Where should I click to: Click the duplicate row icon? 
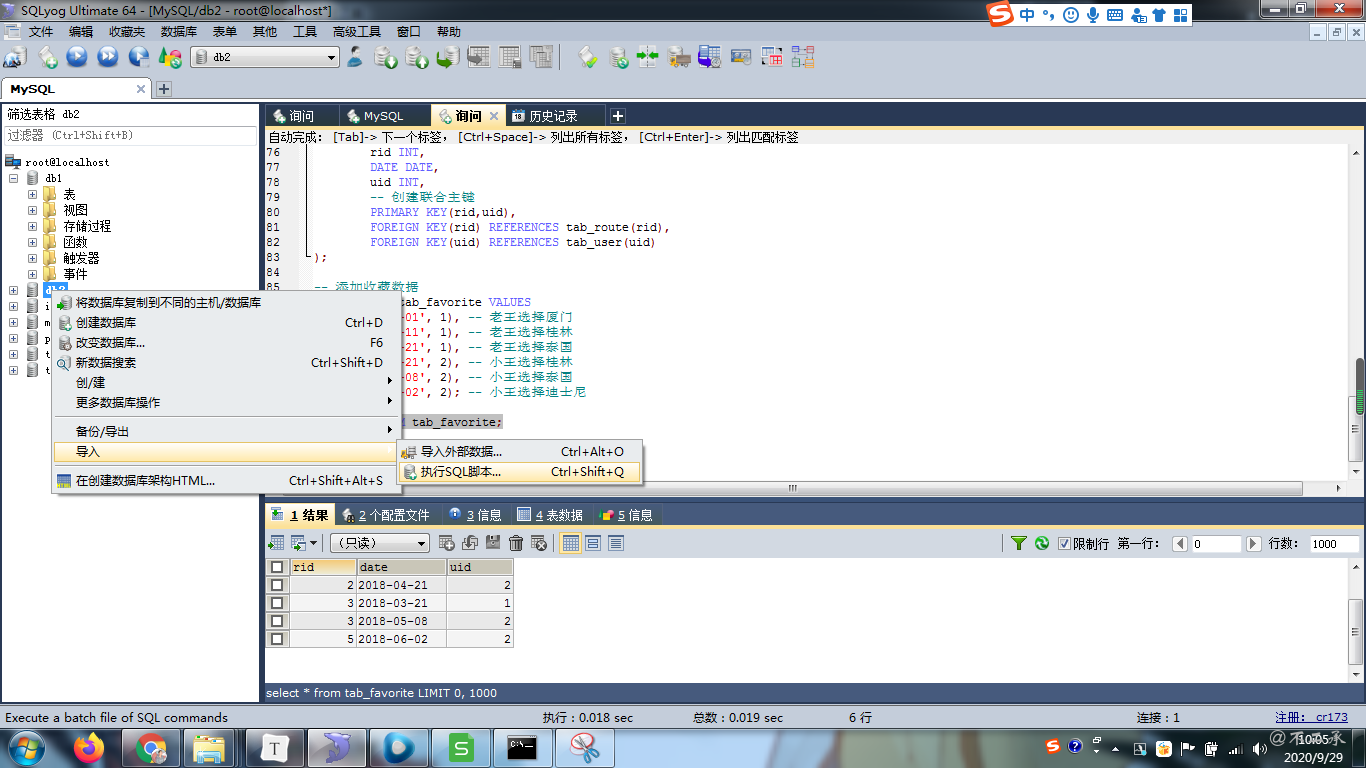[470, 543]
